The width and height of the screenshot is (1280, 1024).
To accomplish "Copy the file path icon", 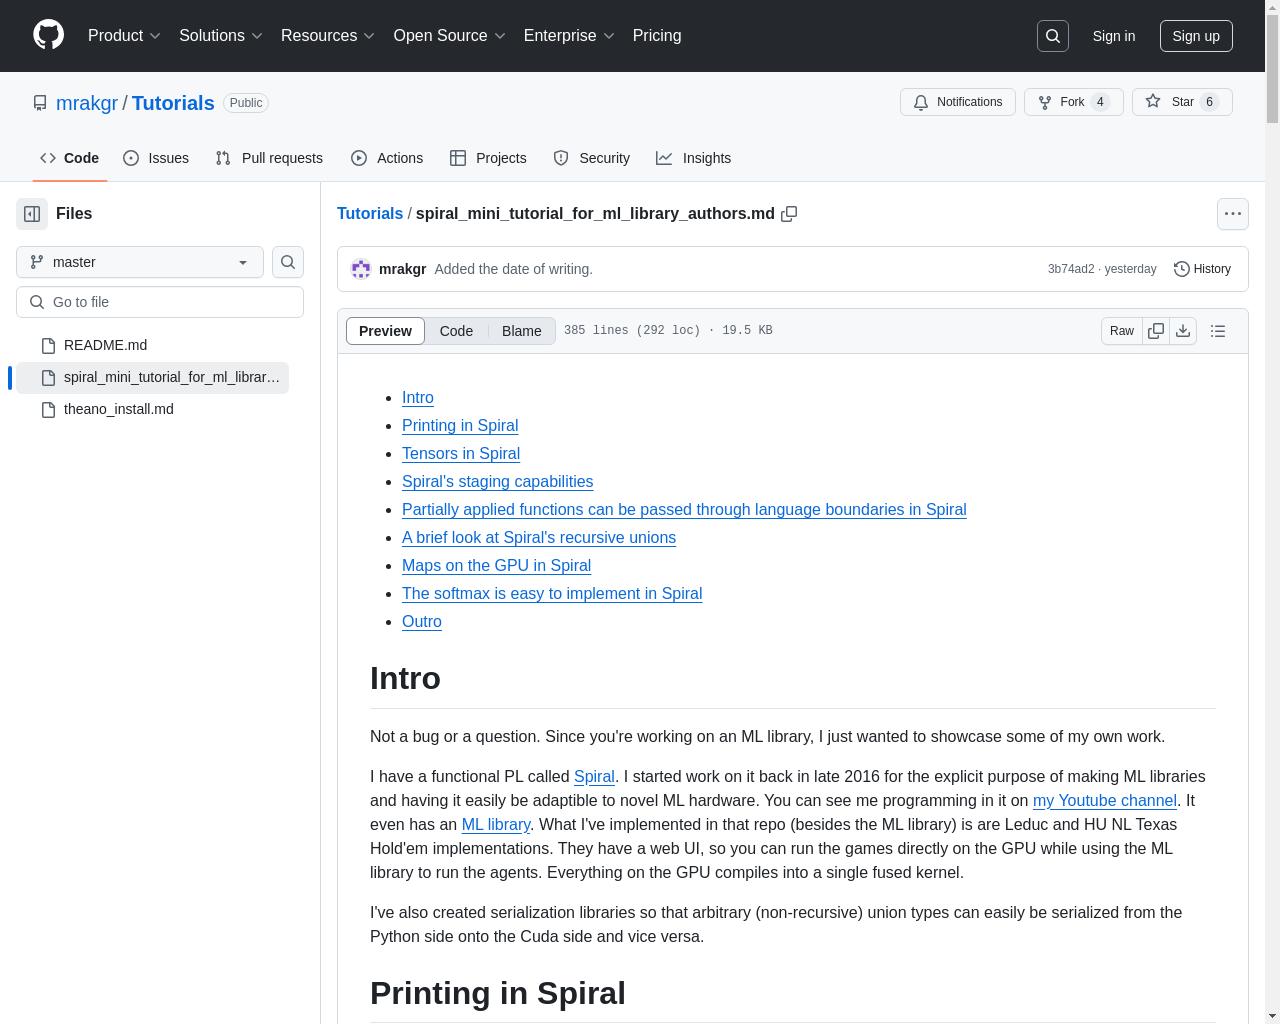I will (x=789, y=214).
